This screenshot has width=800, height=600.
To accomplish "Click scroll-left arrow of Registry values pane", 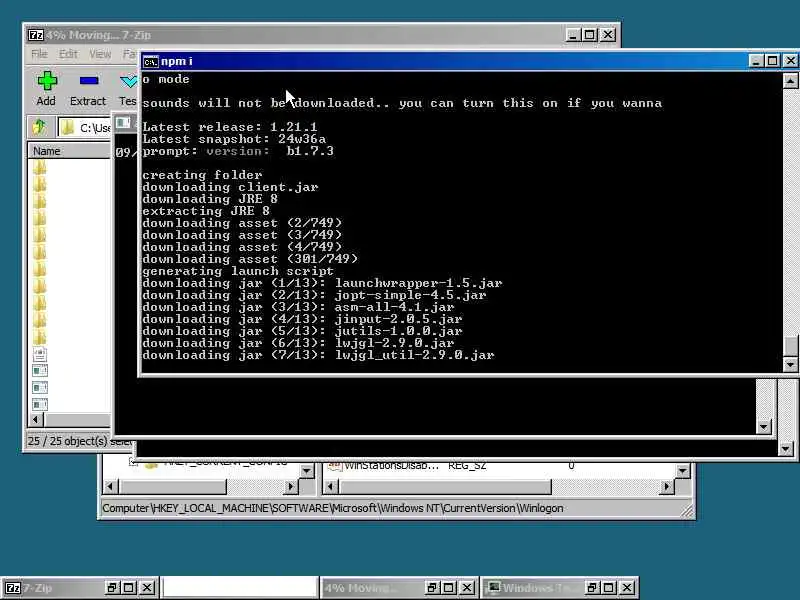I will [330, 487].
